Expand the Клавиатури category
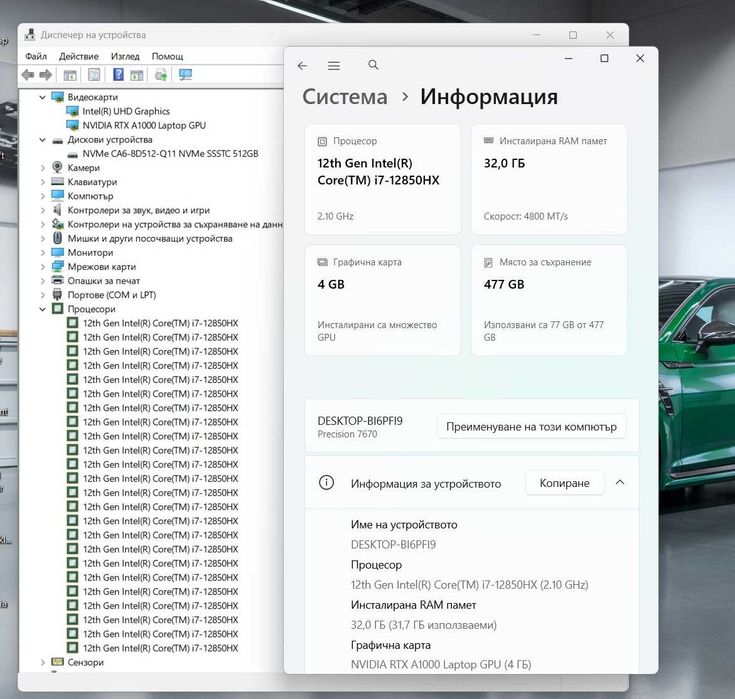The height and width of the screenshot is (699, 735). click(42, 181)
